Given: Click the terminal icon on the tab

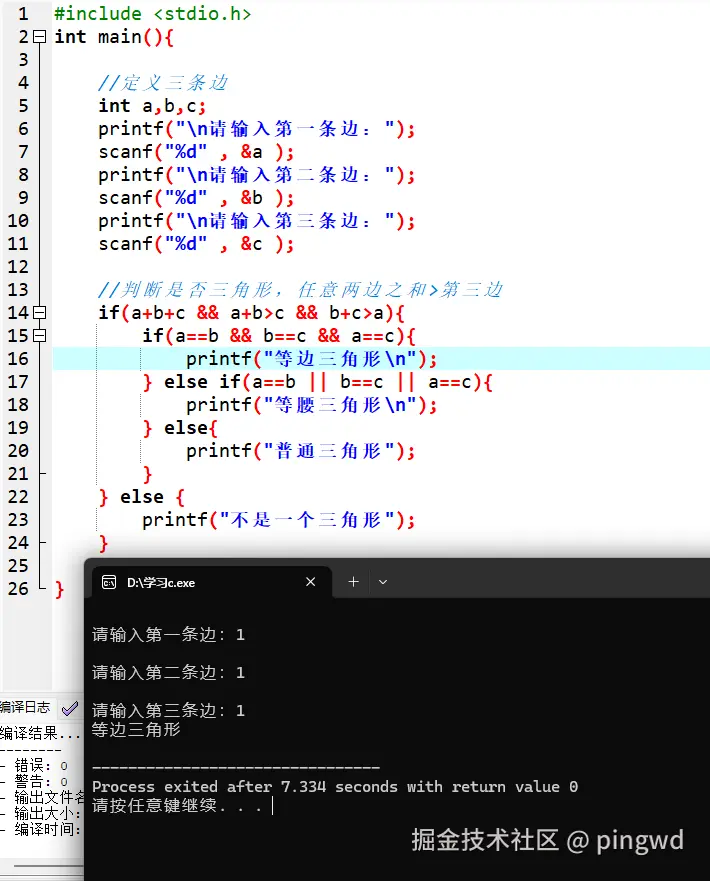Looking at the screenshot, I should 109,583.
